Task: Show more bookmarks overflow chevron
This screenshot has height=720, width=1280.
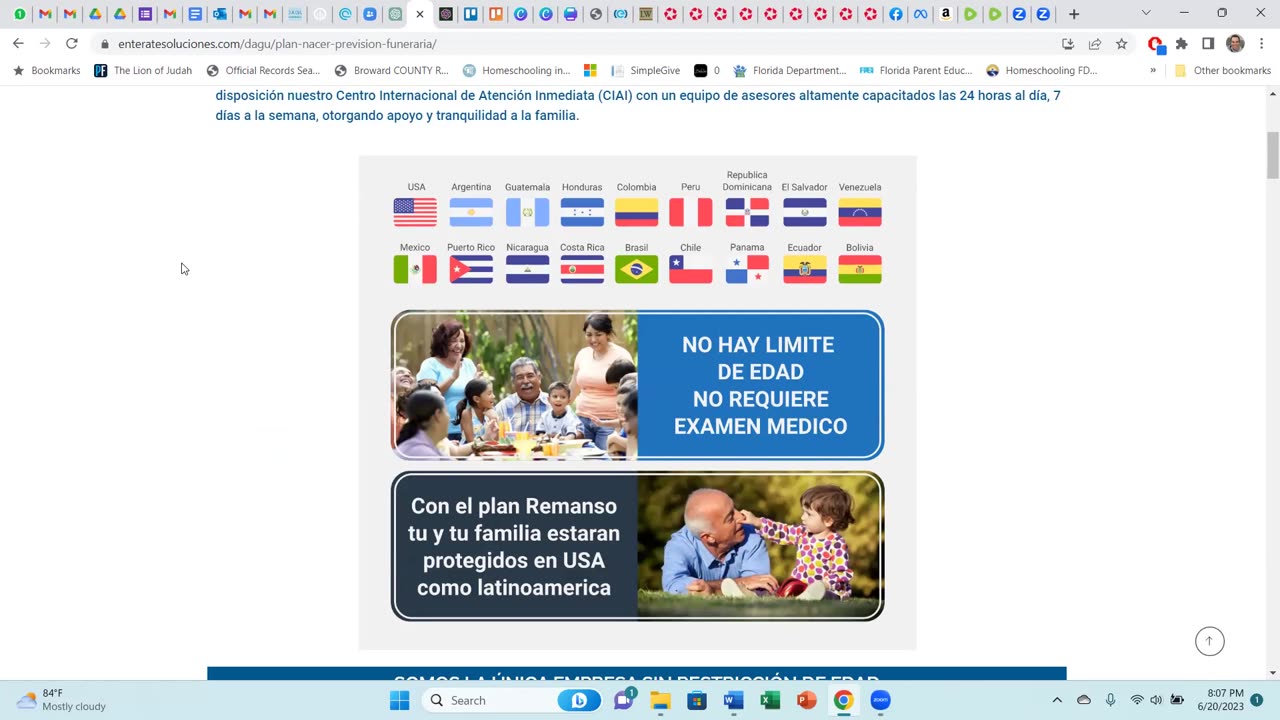Action: (1153, 71)
